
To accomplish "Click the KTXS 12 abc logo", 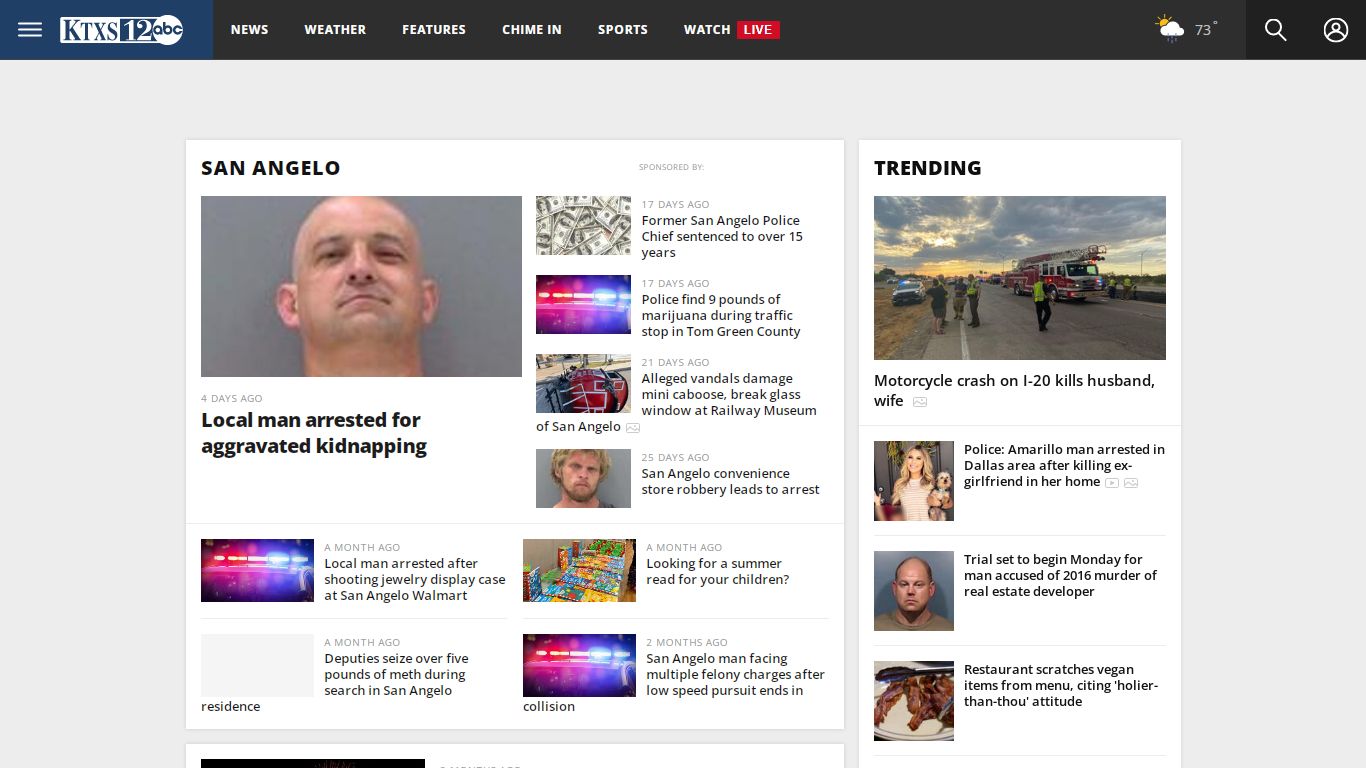I will pos(121,30).
